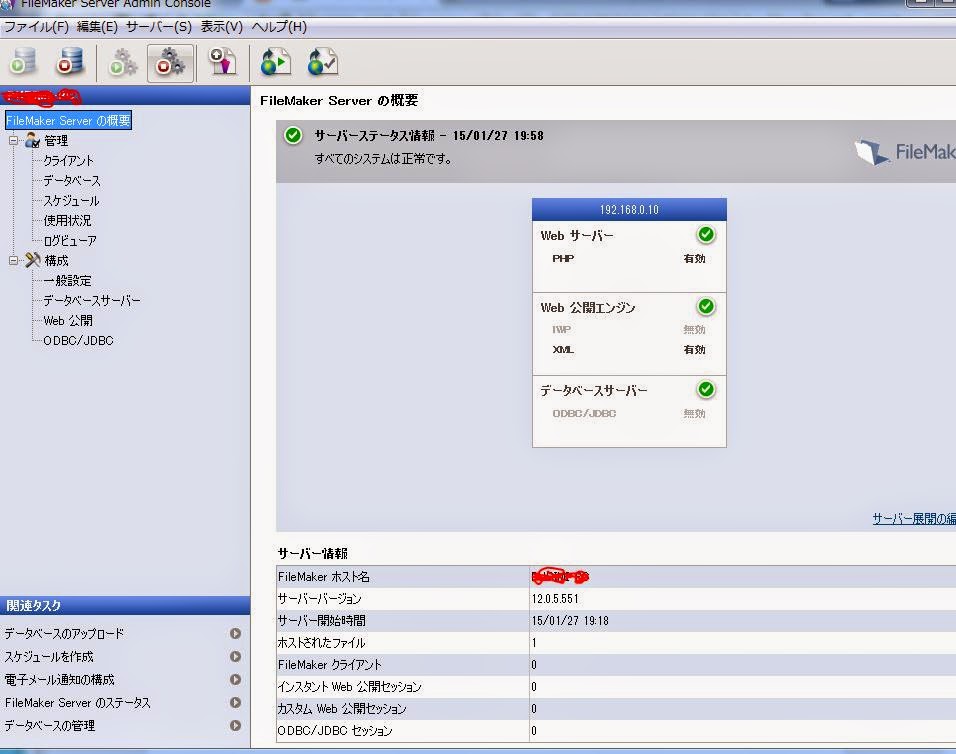Click arrow icon beside データベースの管理
Image resolution: width=956 pixels, height=754 pixels.
pyautogui.click(x=235, y=725)
